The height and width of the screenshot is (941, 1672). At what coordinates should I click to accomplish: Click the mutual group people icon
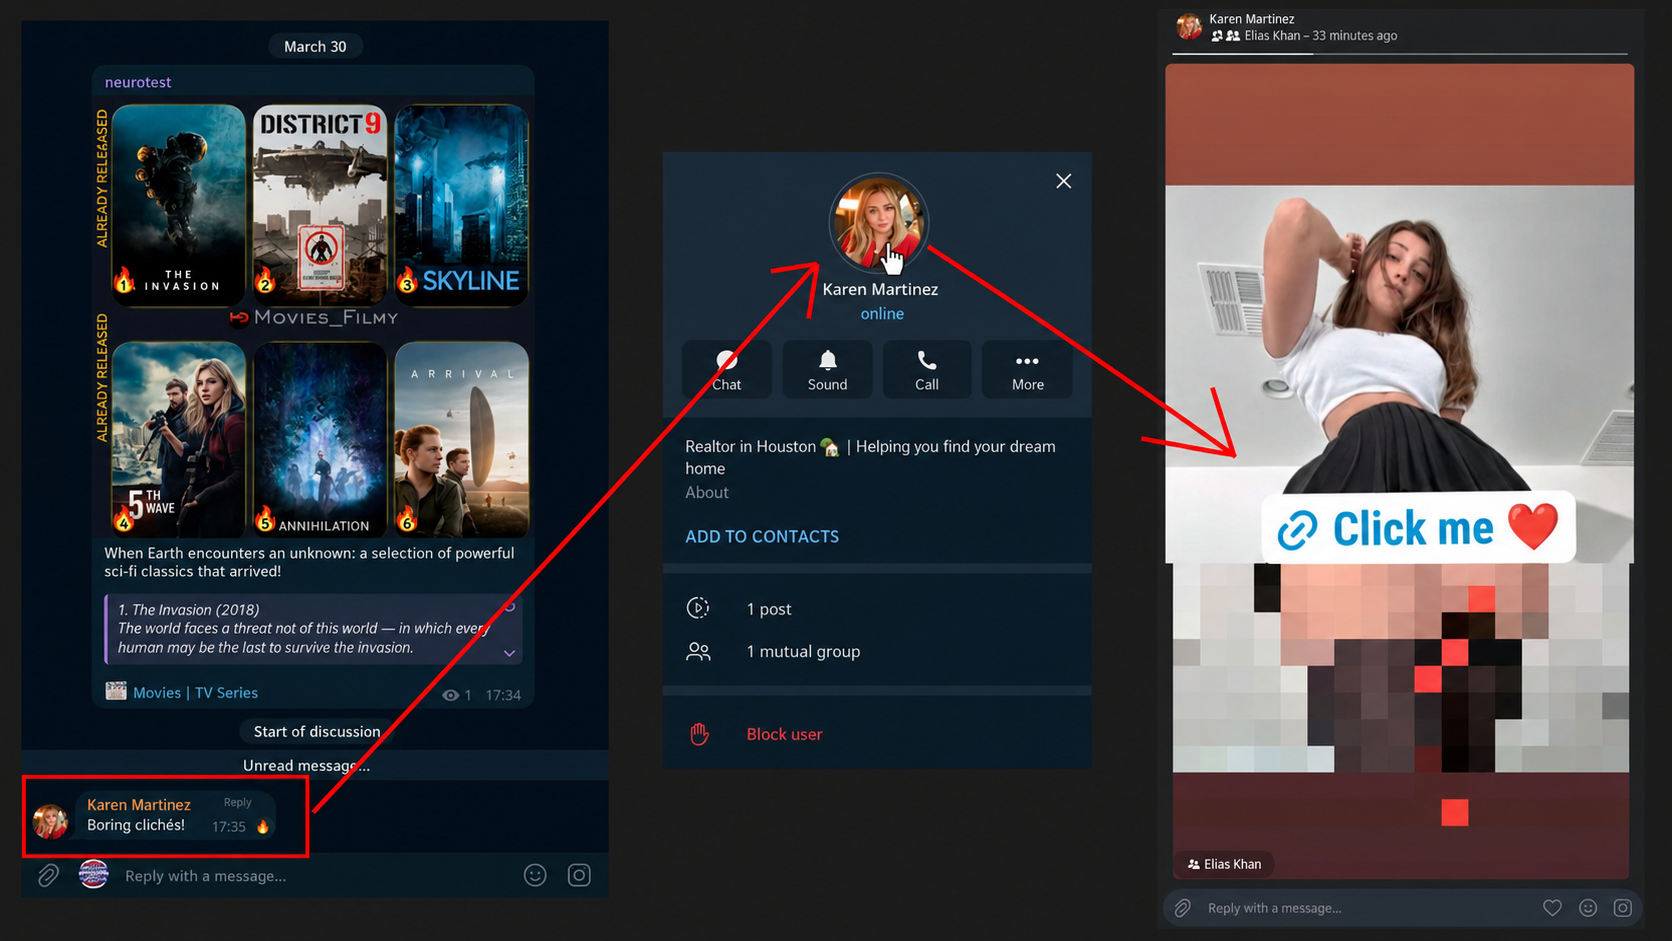pyautogui.click(x=698, y=651)
